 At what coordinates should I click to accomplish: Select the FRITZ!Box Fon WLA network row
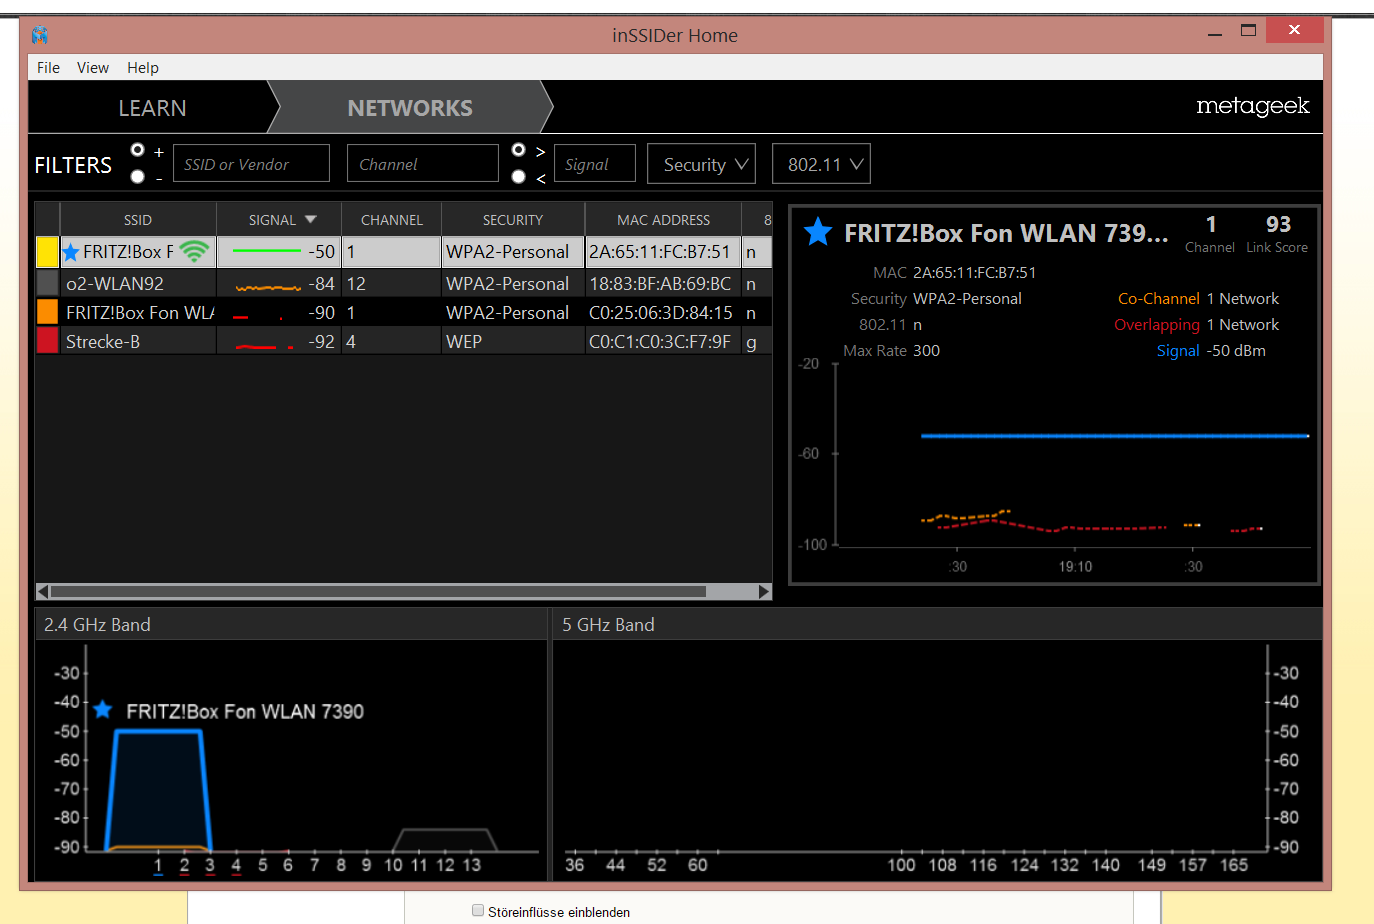(404, 312)
